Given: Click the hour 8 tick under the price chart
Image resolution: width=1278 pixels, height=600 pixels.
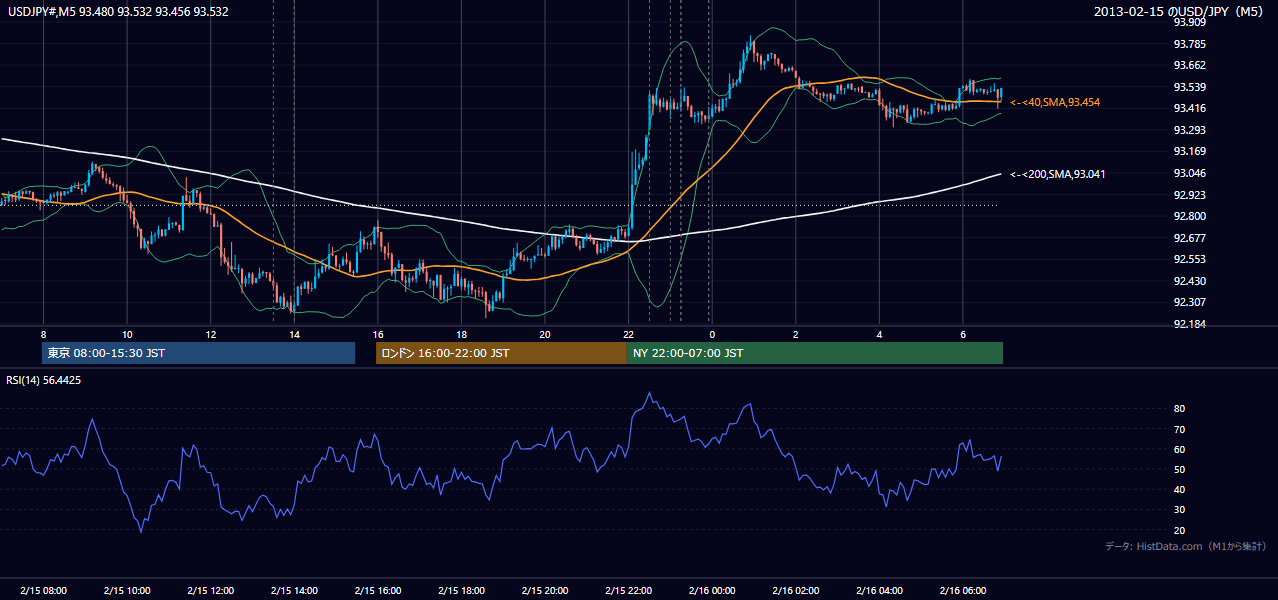Looking at the screenshot, I should (43, 334).
